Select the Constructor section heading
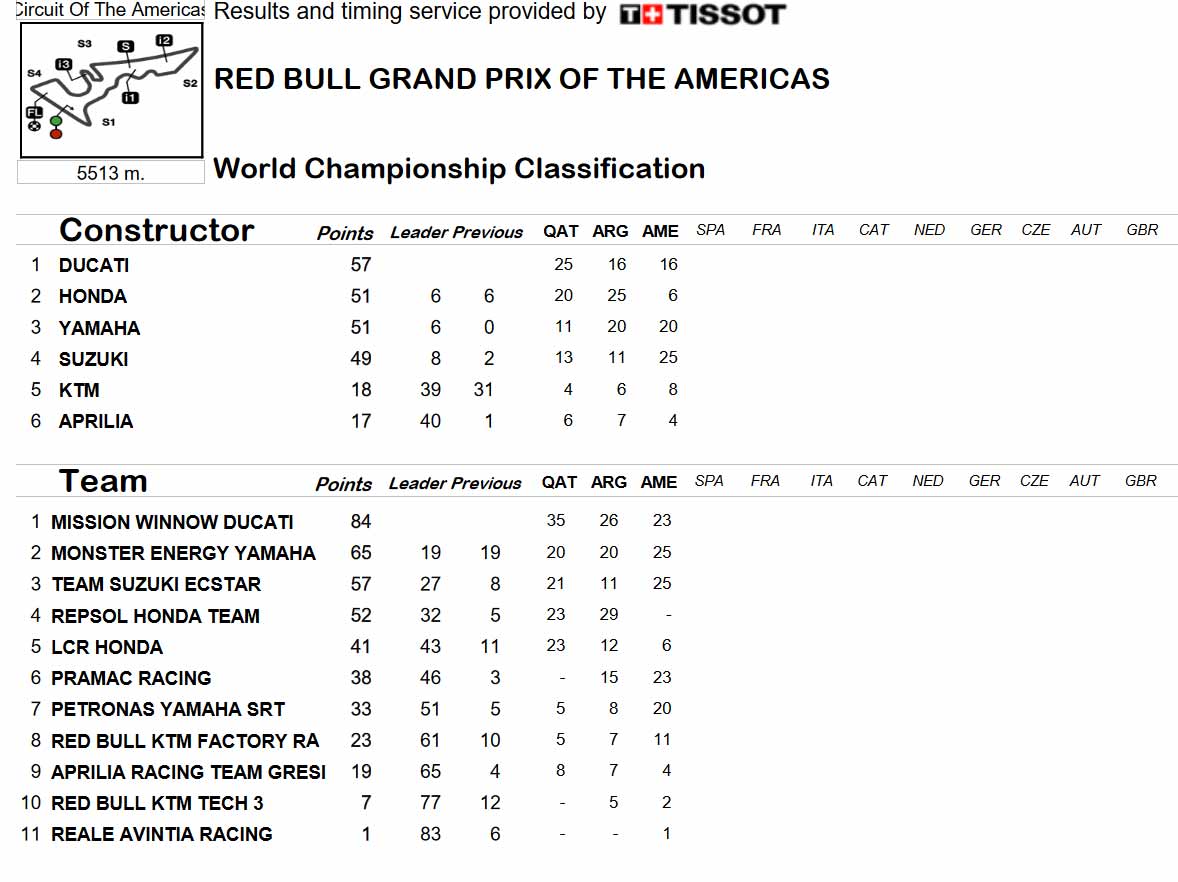This screenshot has width=1178, height=882. 157,230
